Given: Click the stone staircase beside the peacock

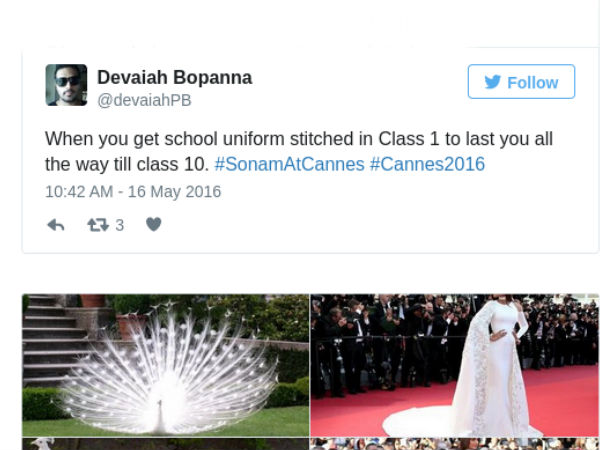Looking at the screenshot, I should pos(54,341).
